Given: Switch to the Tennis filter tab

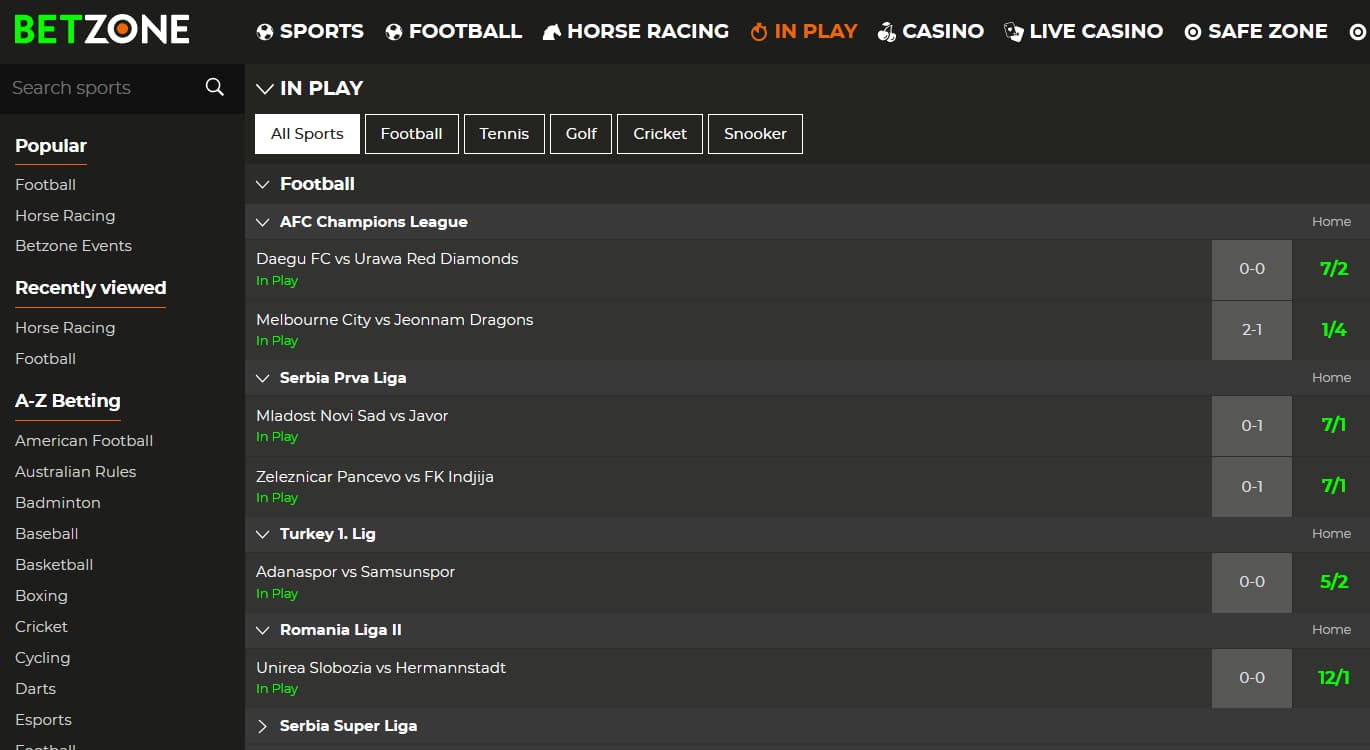Looking at the screenshot, I should [504, 134].
